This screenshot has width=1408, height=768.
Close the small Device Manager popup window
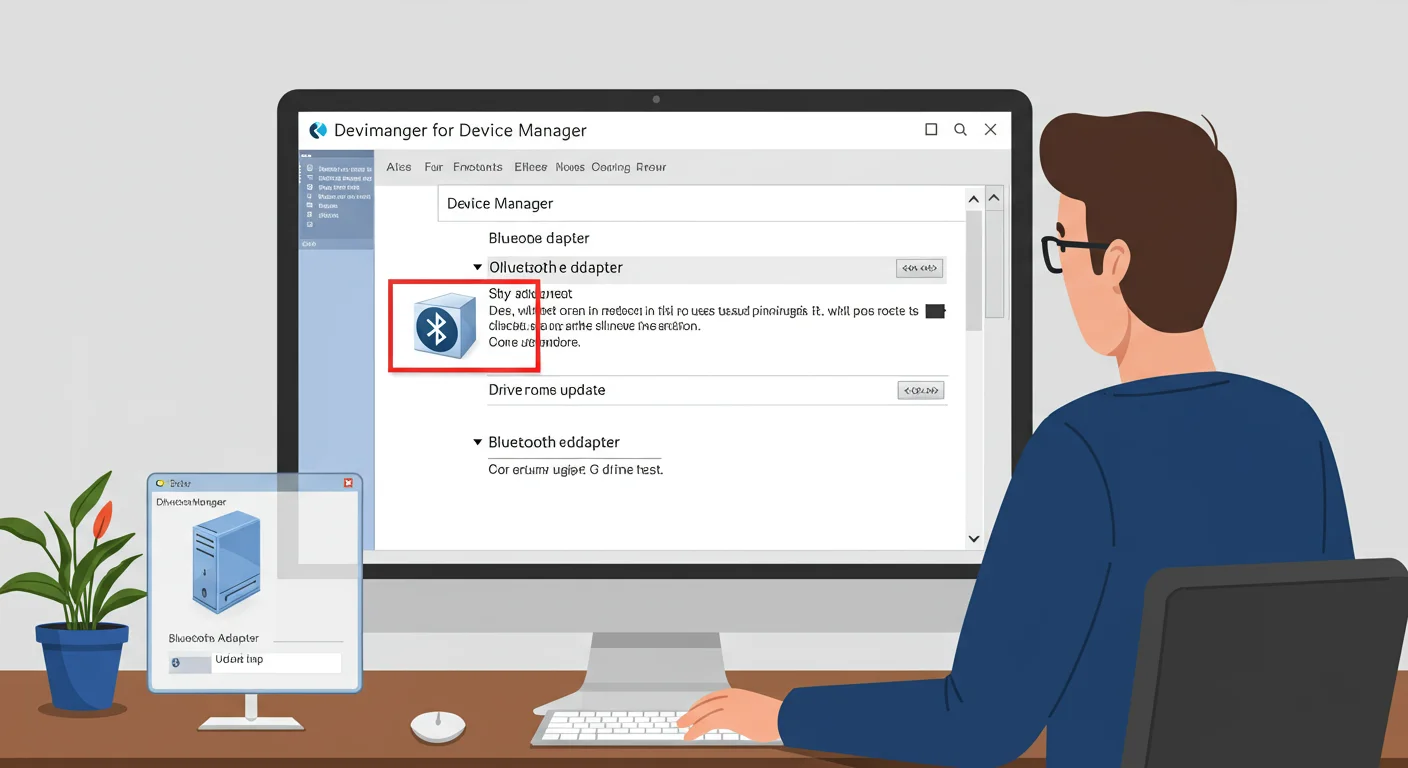point(348,483)
